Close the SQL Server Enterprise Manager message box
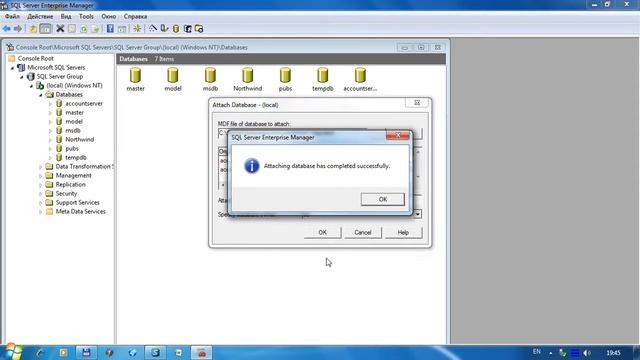The width and height of the screenshot is (640, 360). (x=398, y=136)
